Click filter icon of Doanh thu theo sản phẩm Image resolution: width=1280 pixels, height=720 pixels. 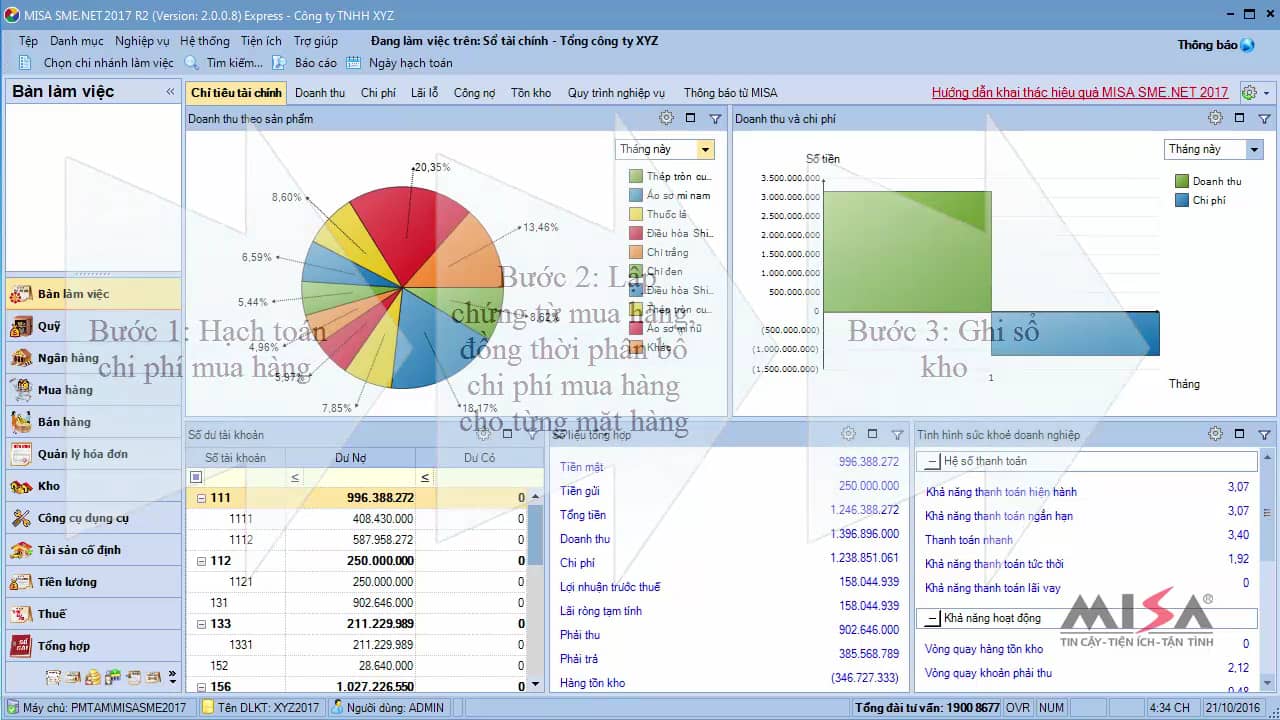pyautogui.click(x=715, y=118)
